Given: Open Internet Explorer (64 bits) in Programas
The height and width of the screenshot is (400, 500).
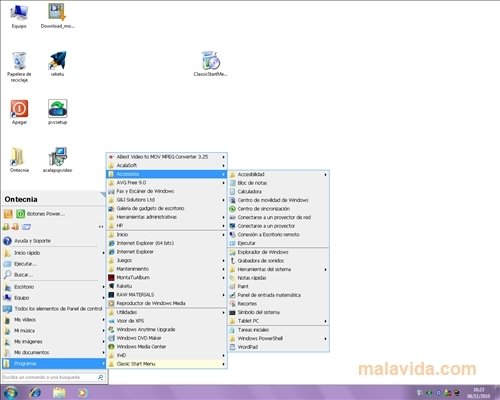Looking at the screenshot, I should point(167,243).
